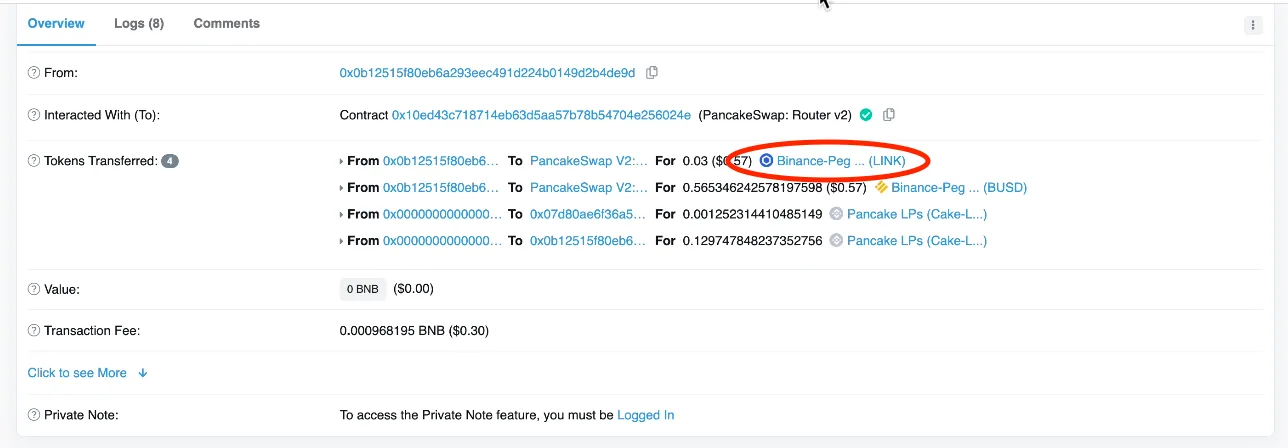
Task: Click the LINK token logo icon
Action: 767,161
